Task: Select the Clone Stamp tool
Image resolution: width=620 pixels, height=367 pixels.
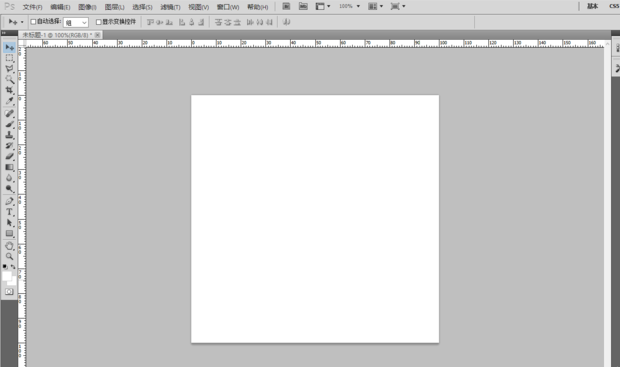Action: coord(9,135)
